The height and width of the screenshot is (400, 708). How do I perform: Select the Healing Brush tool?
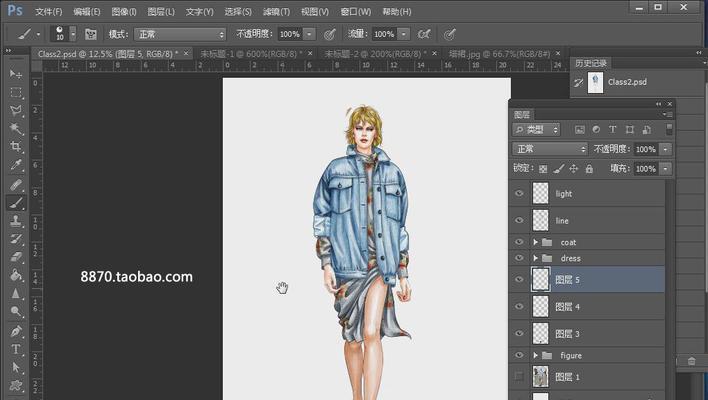(x=16, y=184)
